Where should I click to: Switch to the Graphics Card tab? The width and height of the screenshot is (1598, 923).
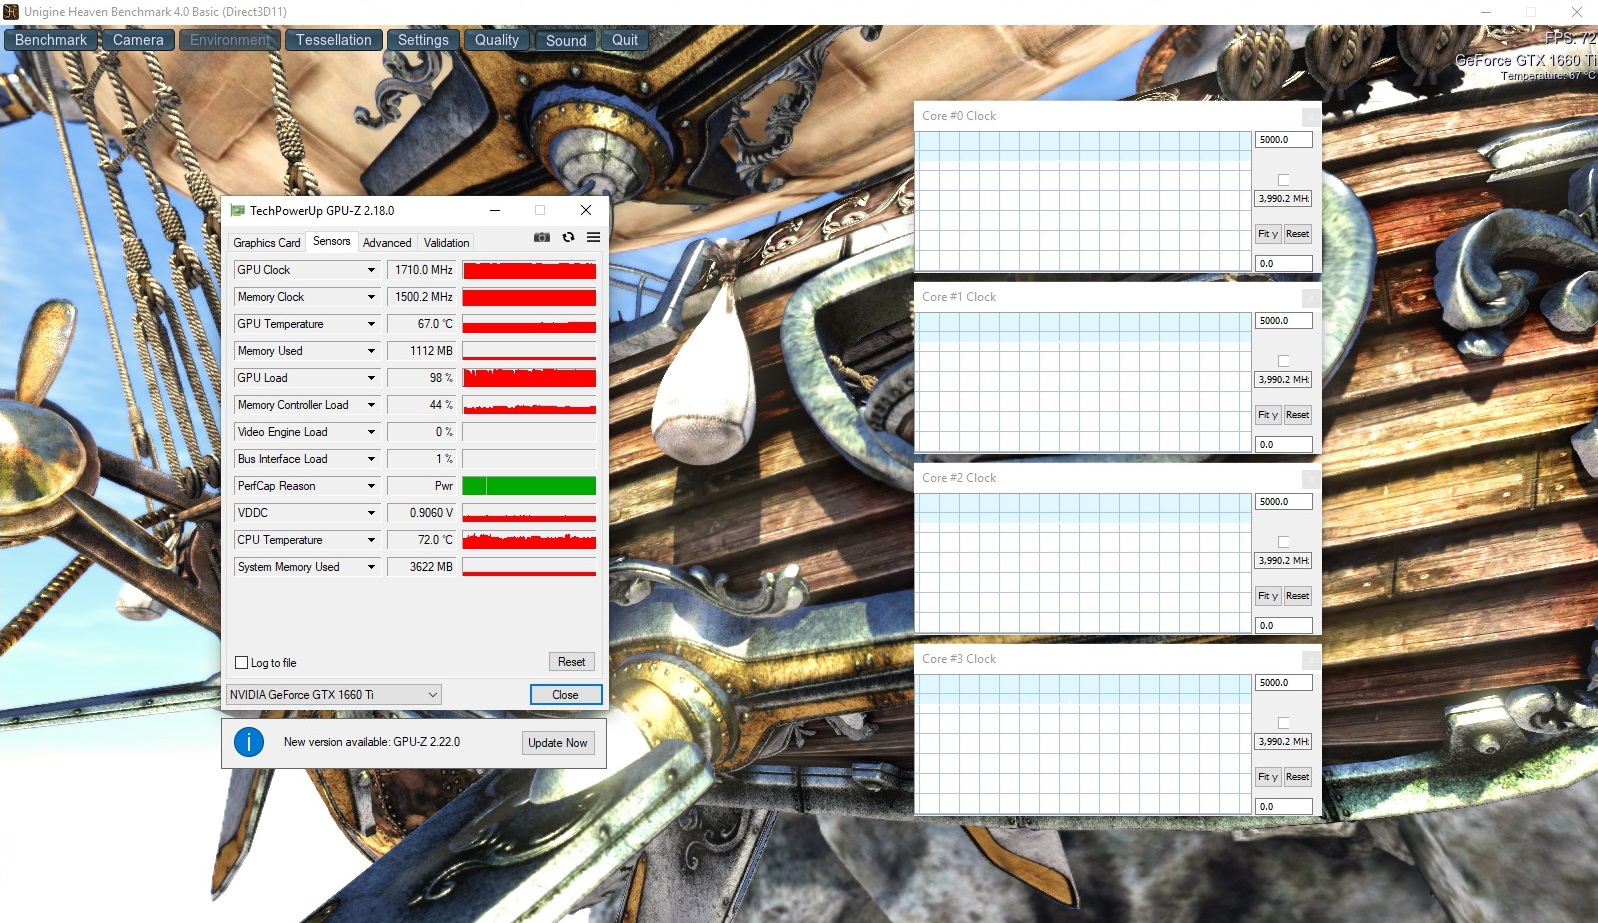(266, 243)
